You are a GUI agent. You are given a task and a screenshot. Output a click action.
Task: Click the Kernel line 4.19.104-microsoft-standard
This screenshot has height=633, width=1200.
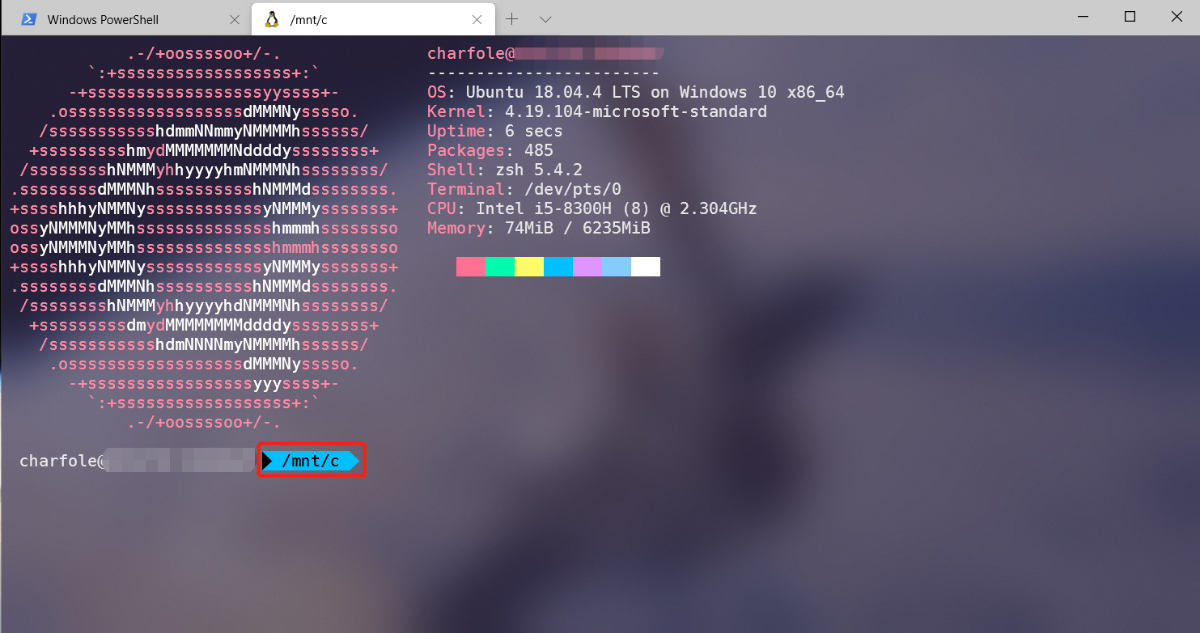tap(597, 111)
